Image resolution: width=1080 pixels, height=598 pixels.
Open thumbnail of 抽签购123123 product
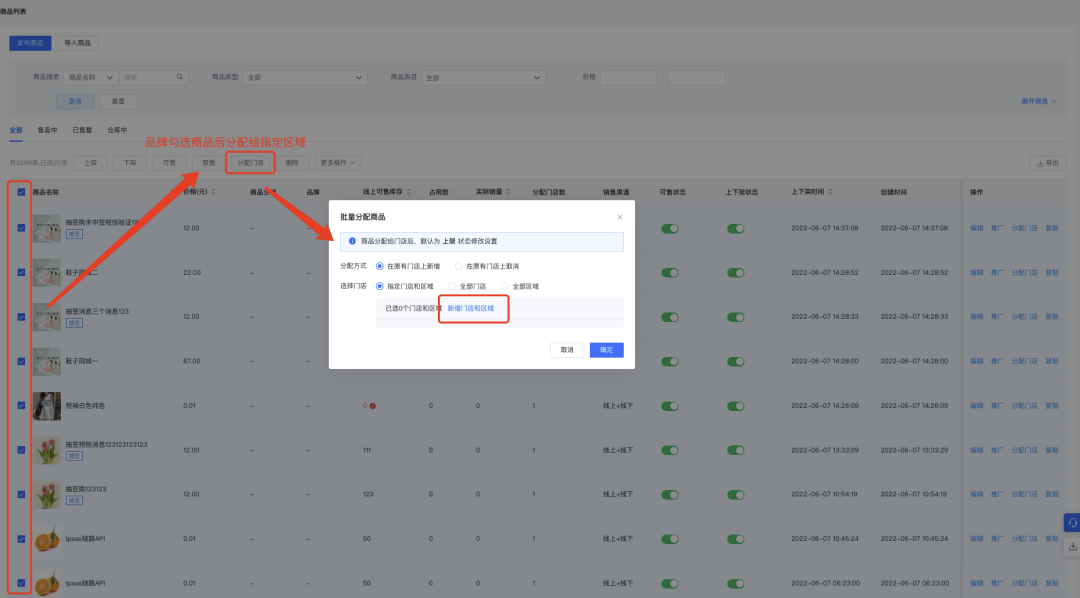[47, 495]
